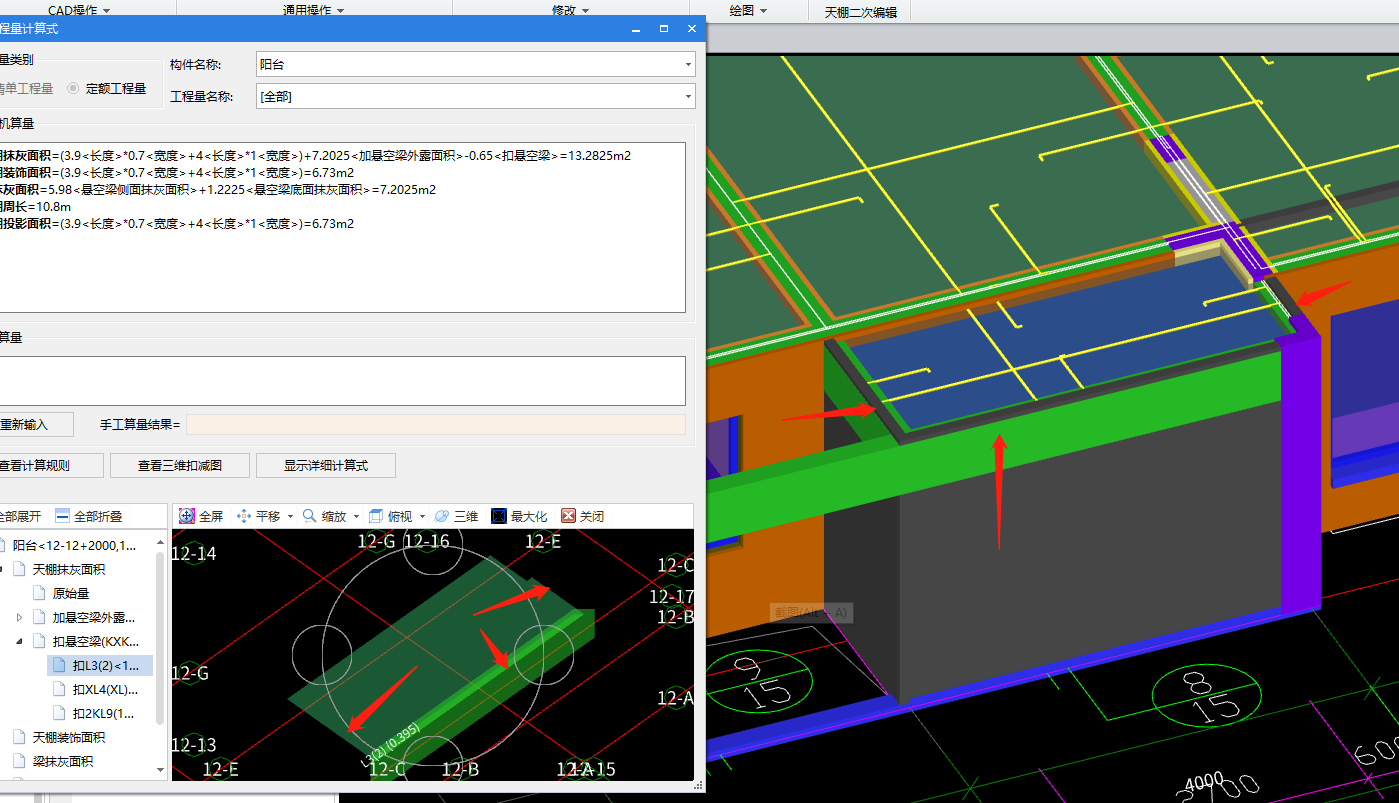Screen dimensions: 1399x803
Task: Click page icon of 原始量 node
Action: (x=39, y=593)
